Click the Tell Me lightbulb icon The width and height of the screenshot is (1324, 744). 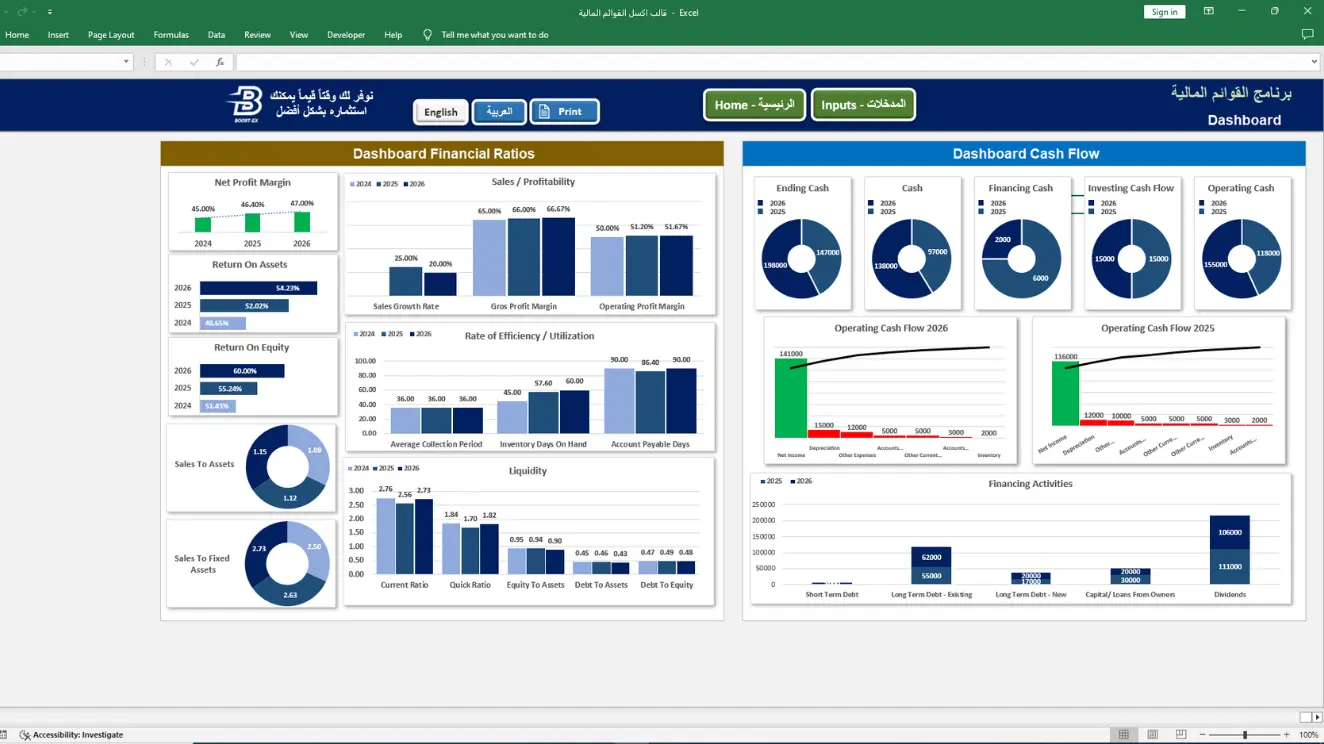coord(428,34)
